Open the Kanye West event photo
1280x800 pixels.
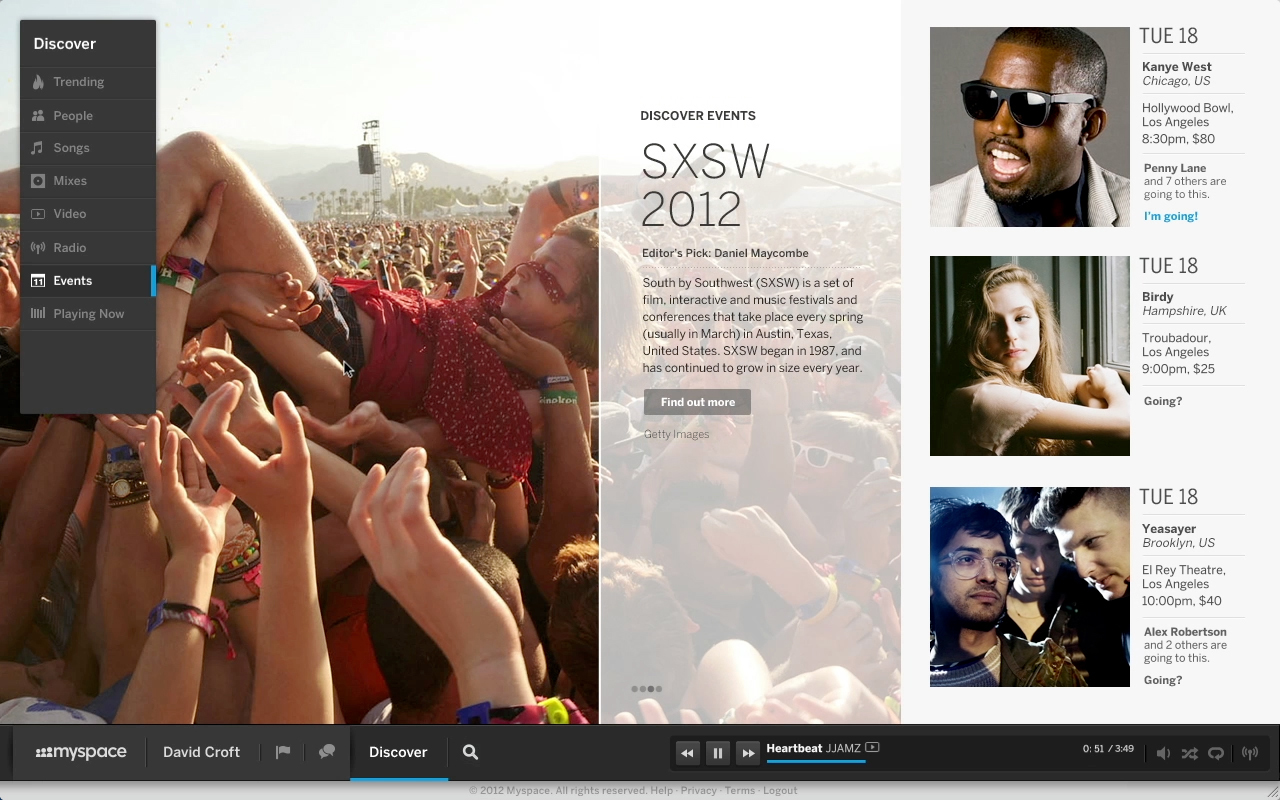[1030, 127]
